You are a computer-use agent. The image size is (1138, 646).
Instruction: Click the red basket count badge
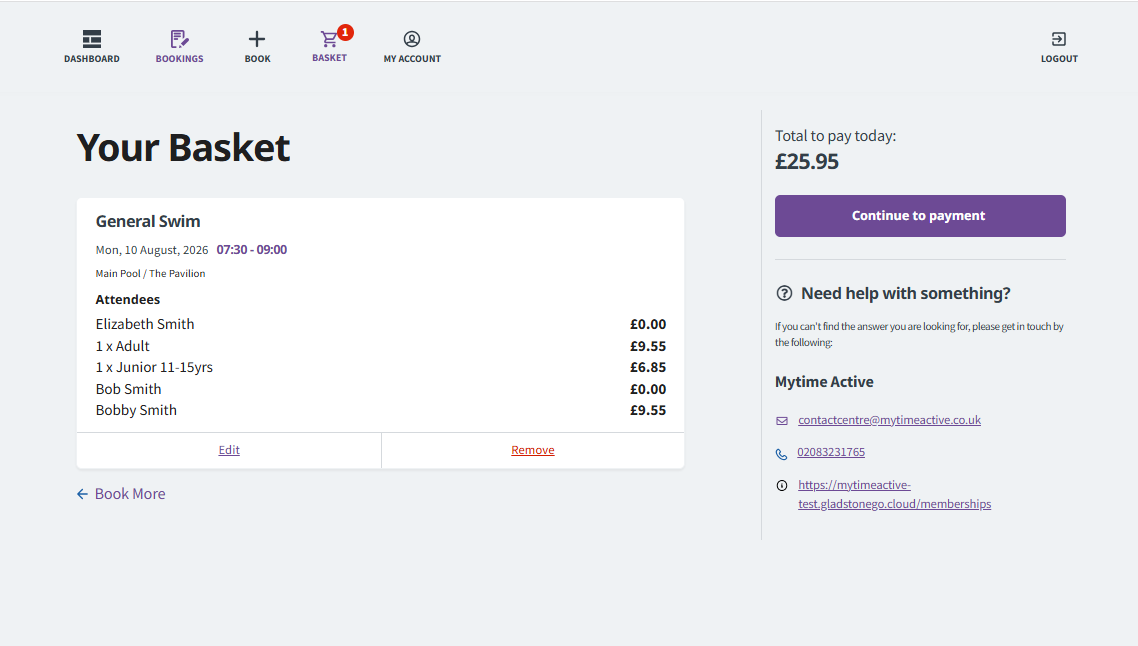click(x=345, y=32)
